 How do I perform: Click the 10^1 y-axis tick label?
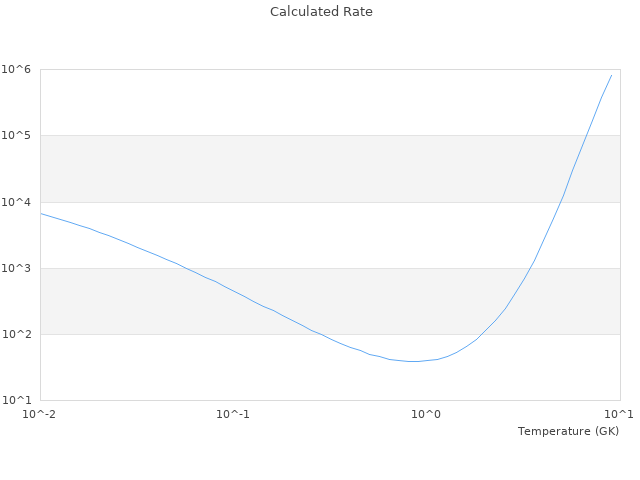pos(17,400)
